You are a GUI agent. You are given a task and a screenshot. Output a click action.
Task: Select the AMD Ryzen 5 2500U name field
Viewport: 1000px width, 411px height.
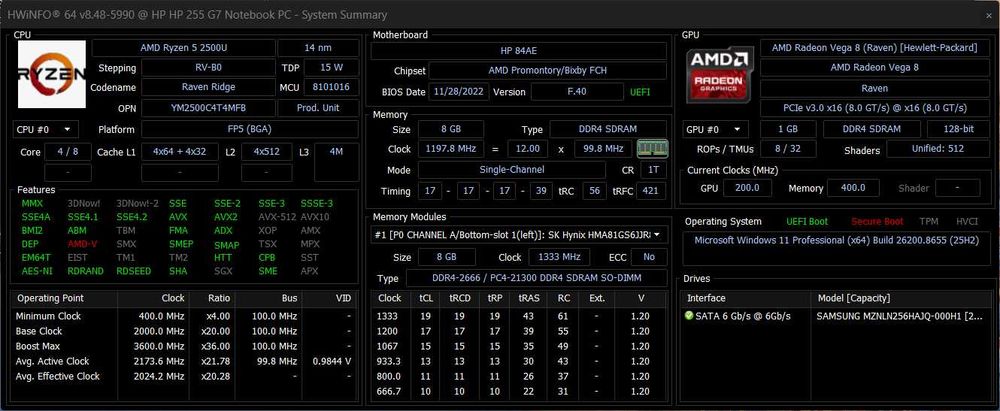pos(184,48)
